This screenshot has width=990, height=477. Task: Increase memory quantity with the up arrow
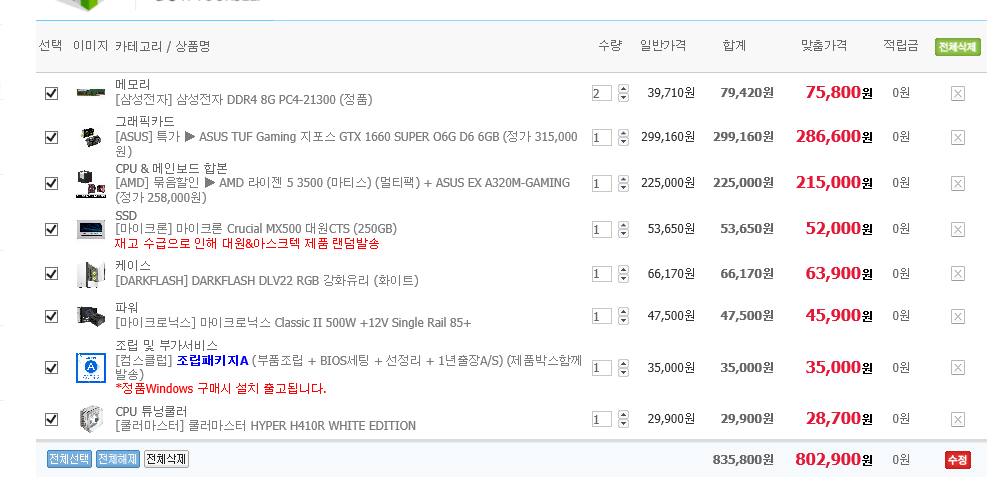pos(624,89)
